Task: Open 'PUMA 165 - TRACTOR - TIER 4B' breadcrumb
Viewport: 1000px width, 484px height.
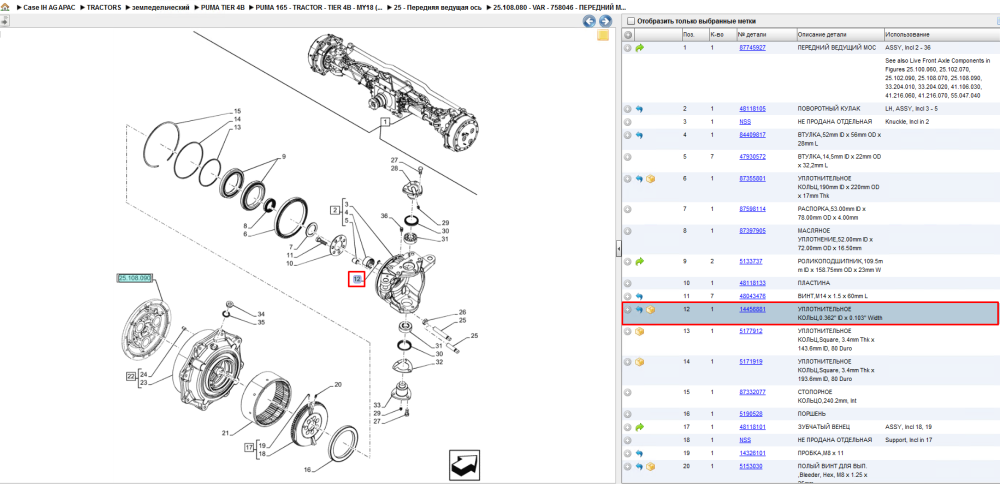Action: point(319,7)
